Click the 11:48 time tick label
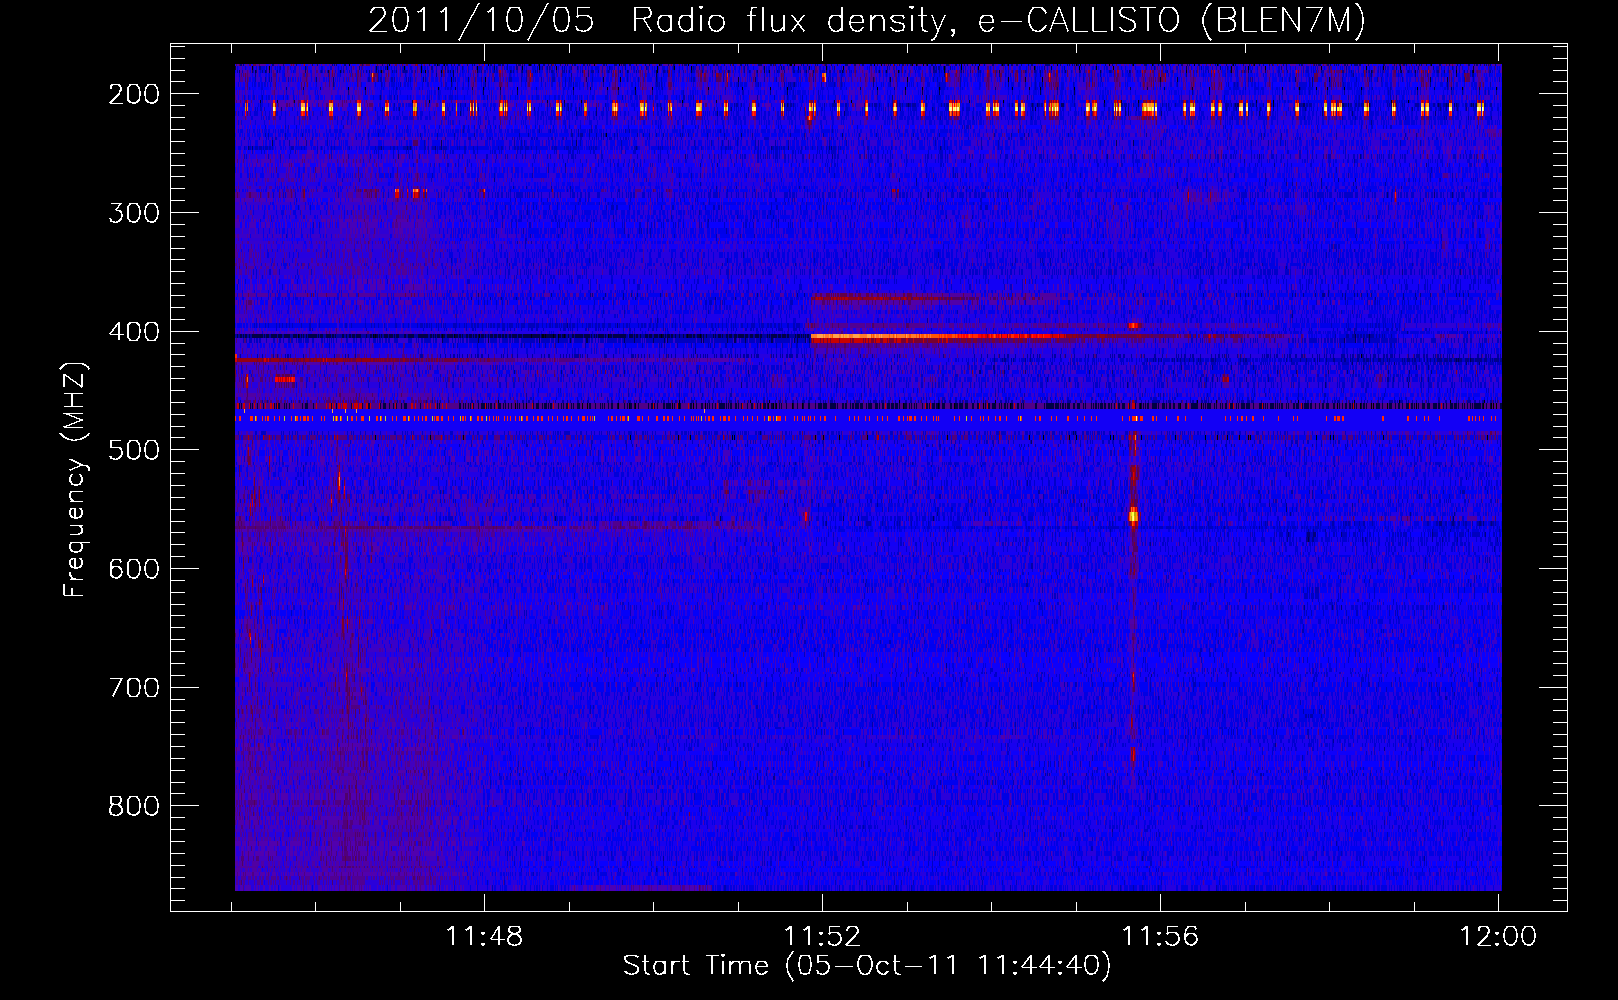Image resolution: width=1618 pixels, height=1000 pixels. (x=484, y=937)
